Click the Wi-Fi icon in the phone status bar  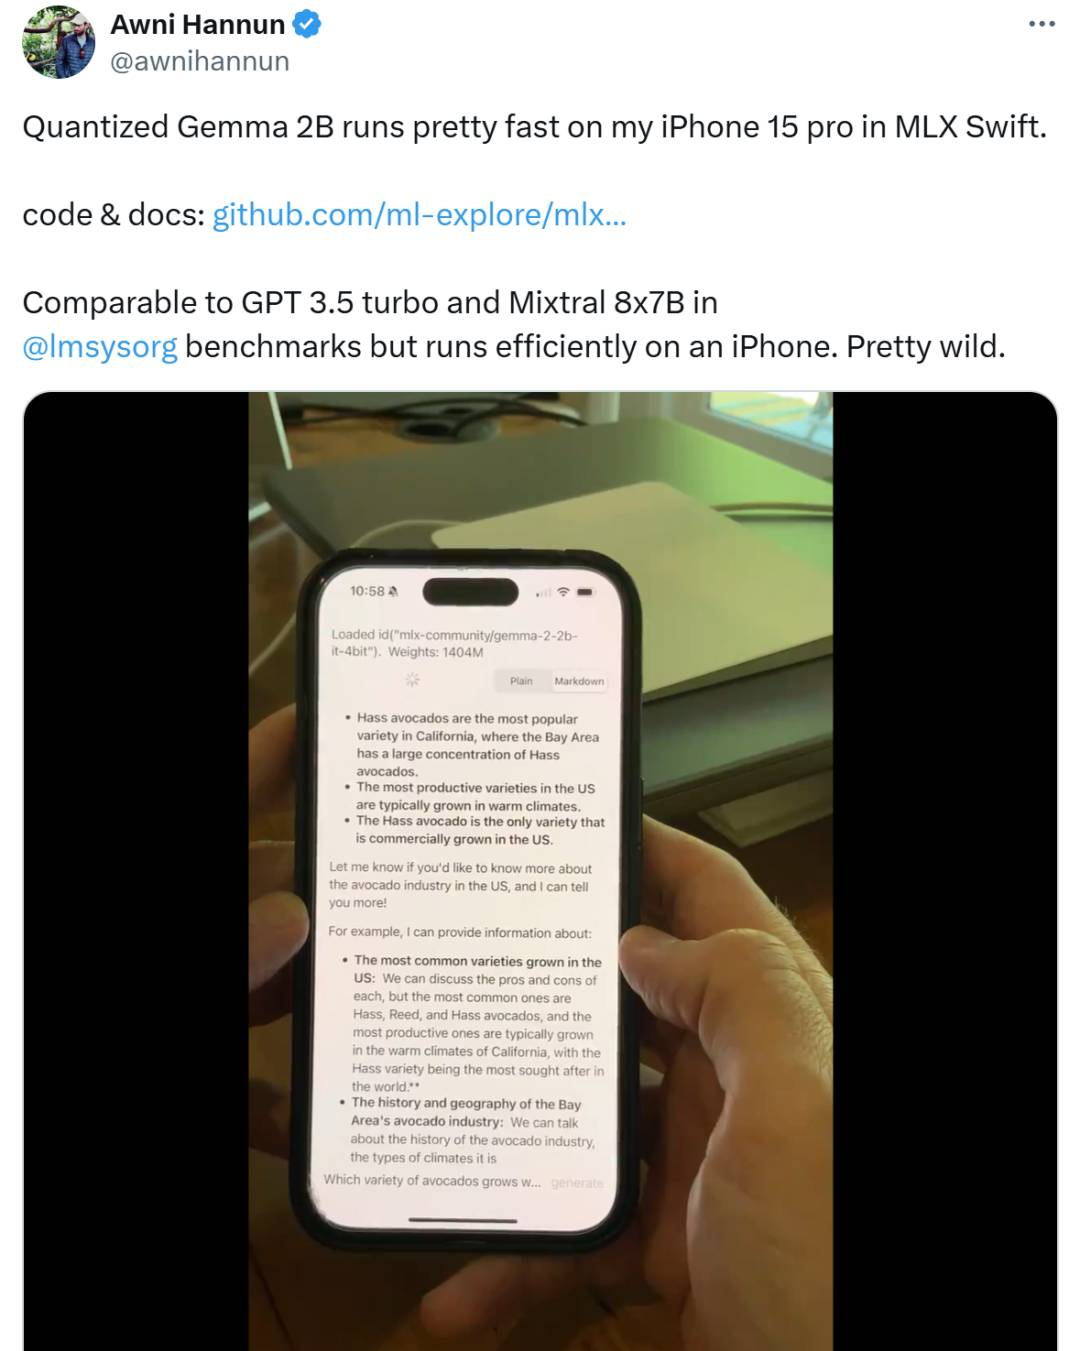coord(564,592)
